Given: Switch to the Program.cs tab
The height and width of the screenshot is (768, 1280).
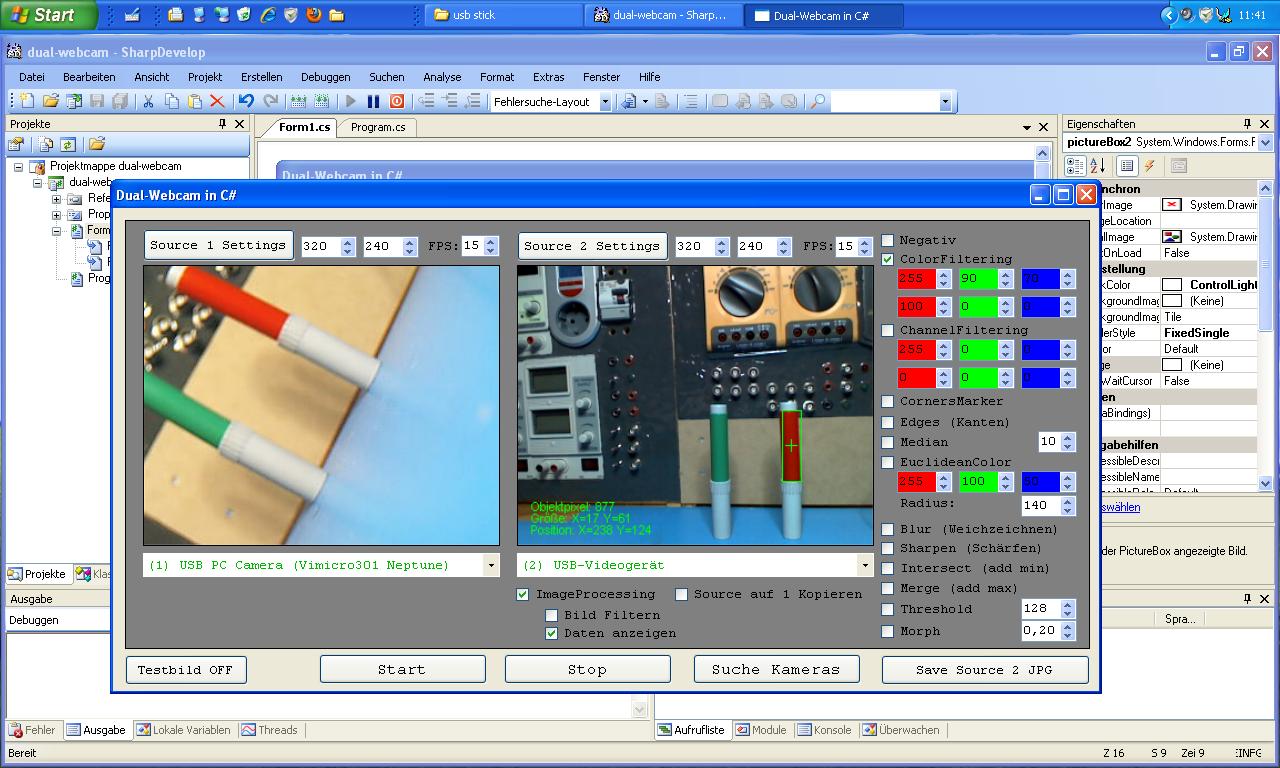Looking at the screenshot, I should [378, 127].
